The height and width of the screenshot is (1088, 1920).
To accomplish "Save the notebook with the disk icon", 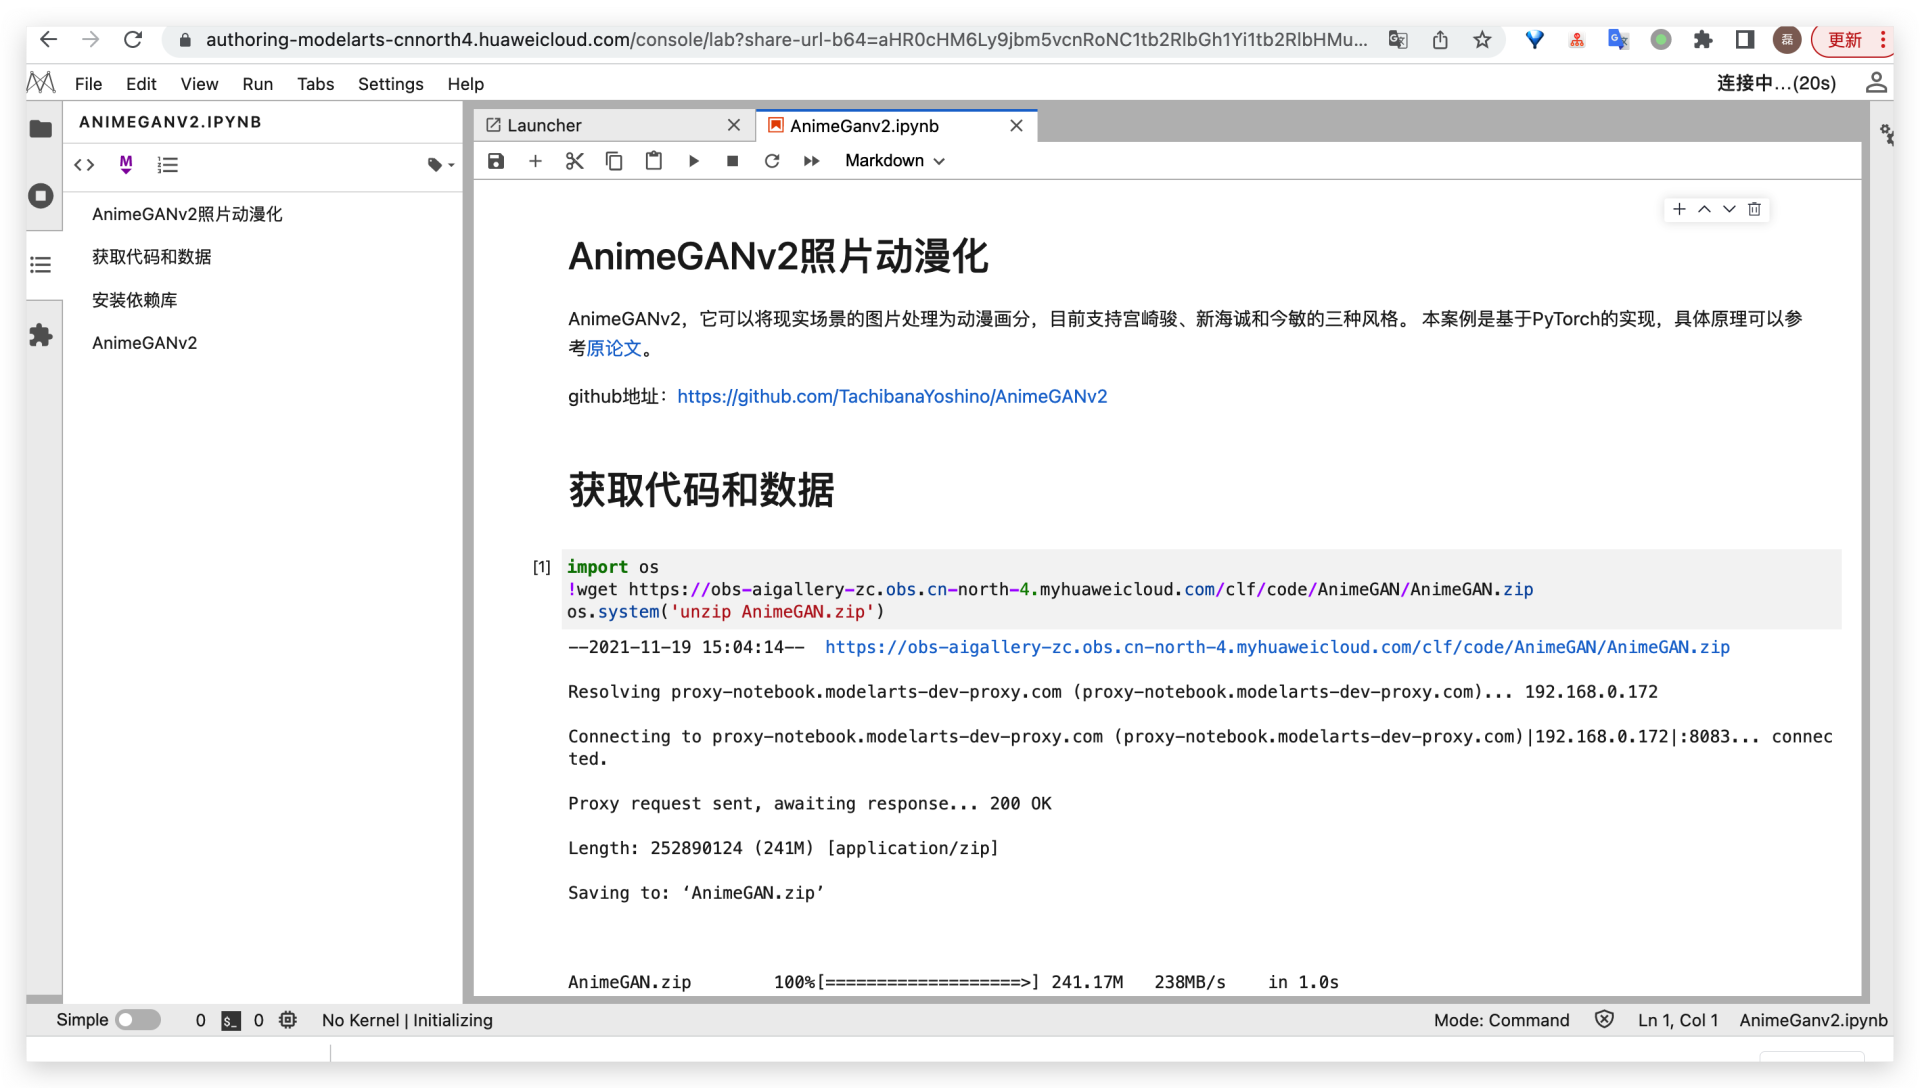I will (496, 161).
